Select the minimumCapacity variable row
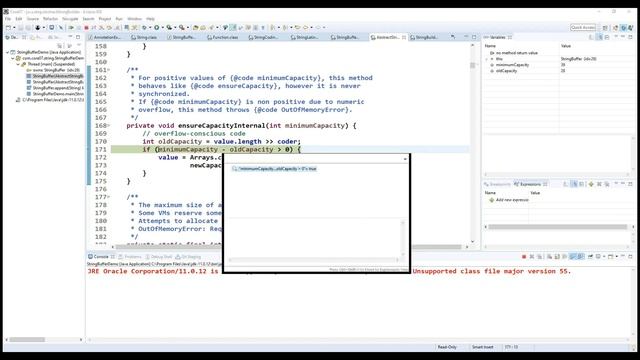 (558, 65)
